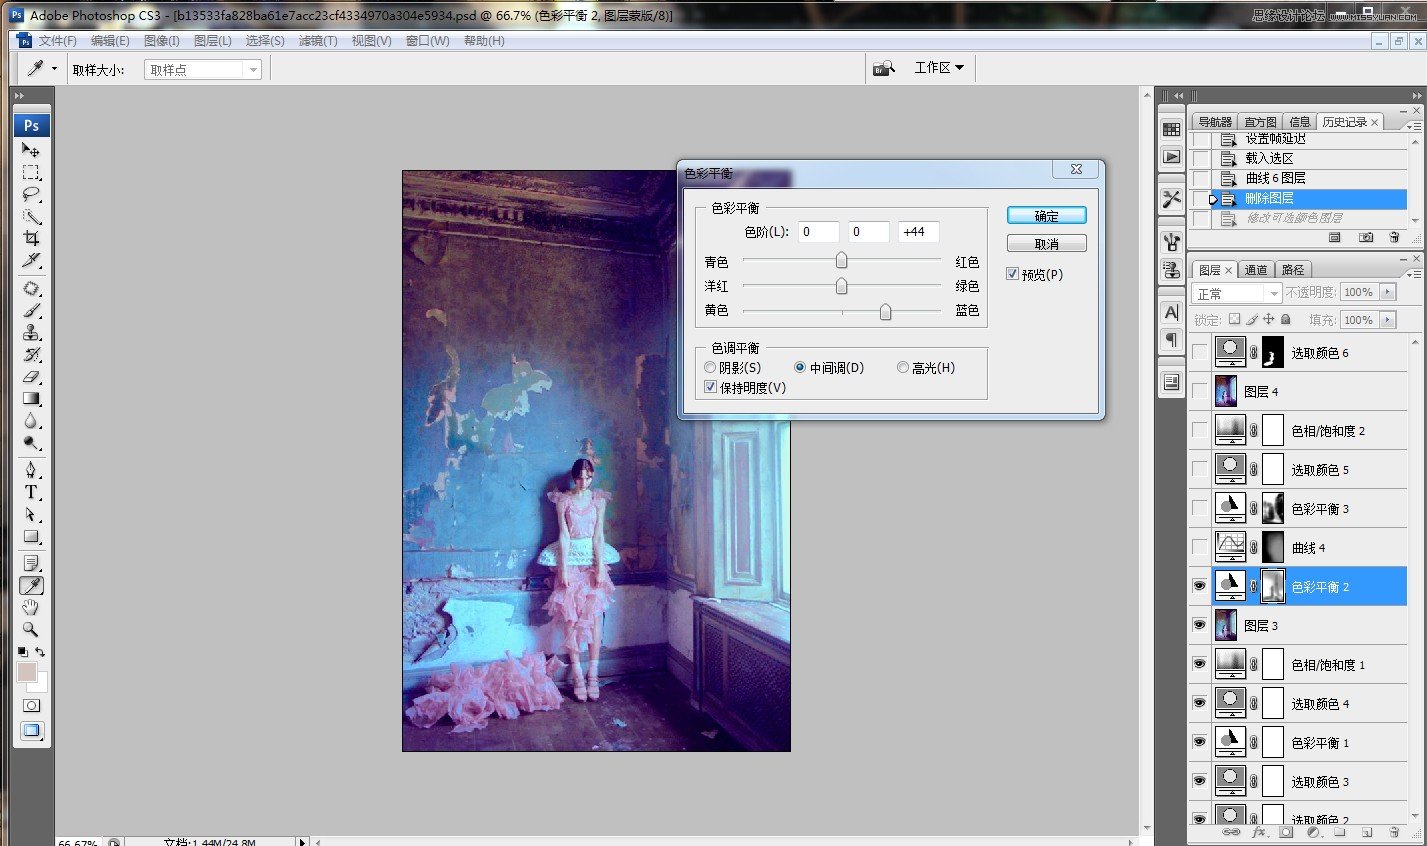The width and height of the screenshot is (1427, 846).
Task: Open the eyedropper tool preset picker arrow
Action: tap(54, 69)
